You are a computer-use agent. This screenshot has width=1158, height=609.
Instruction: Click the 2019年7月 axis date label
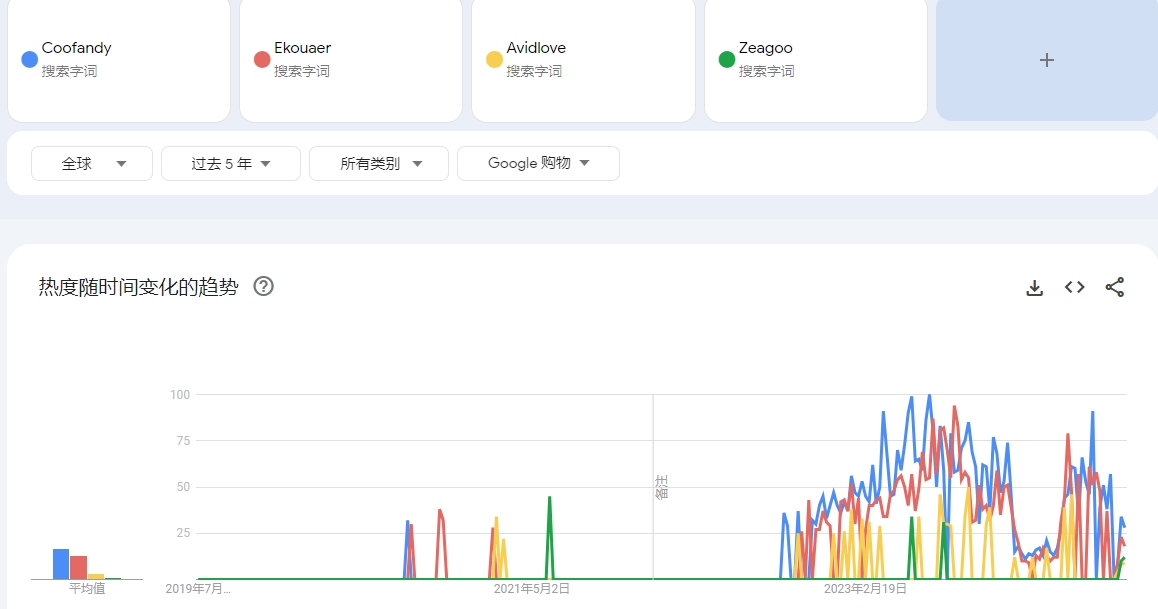coord(198,589)
